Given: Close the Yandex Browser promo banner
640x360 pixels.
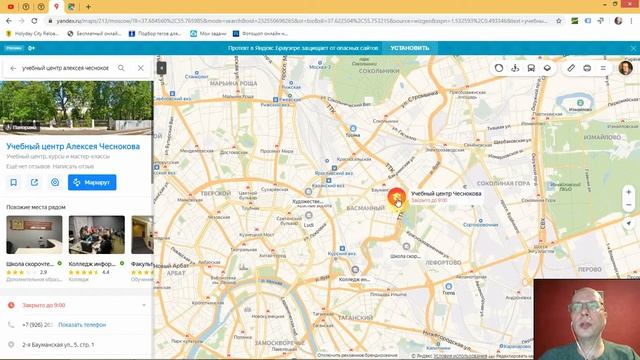Looking at the screenshot, I should click(633, 48).
